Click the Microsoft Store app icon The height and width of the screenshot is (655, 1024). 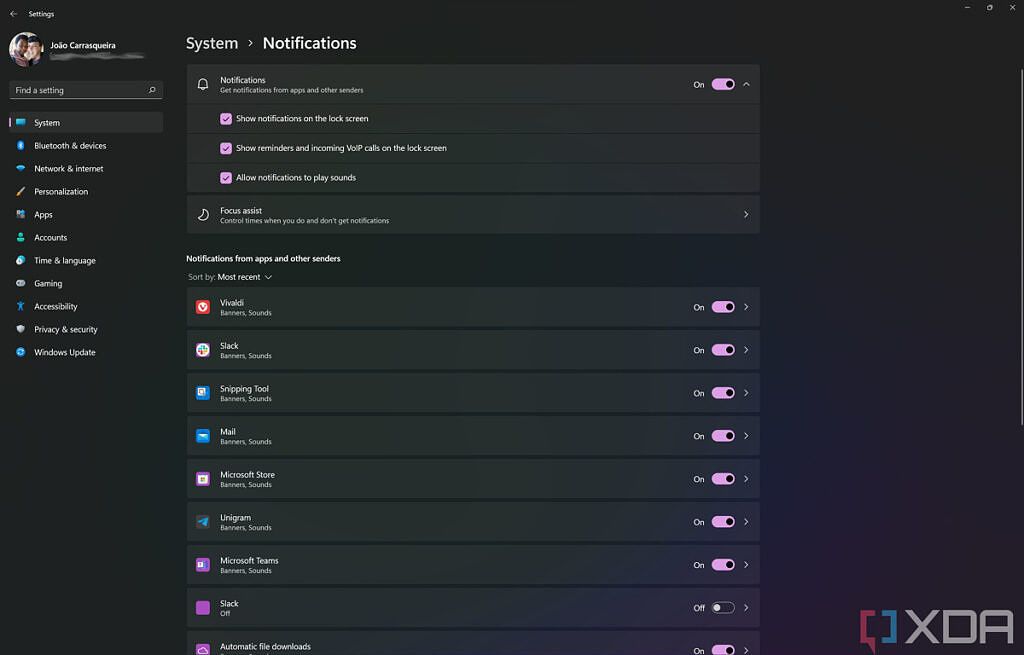tap(203, 479)
